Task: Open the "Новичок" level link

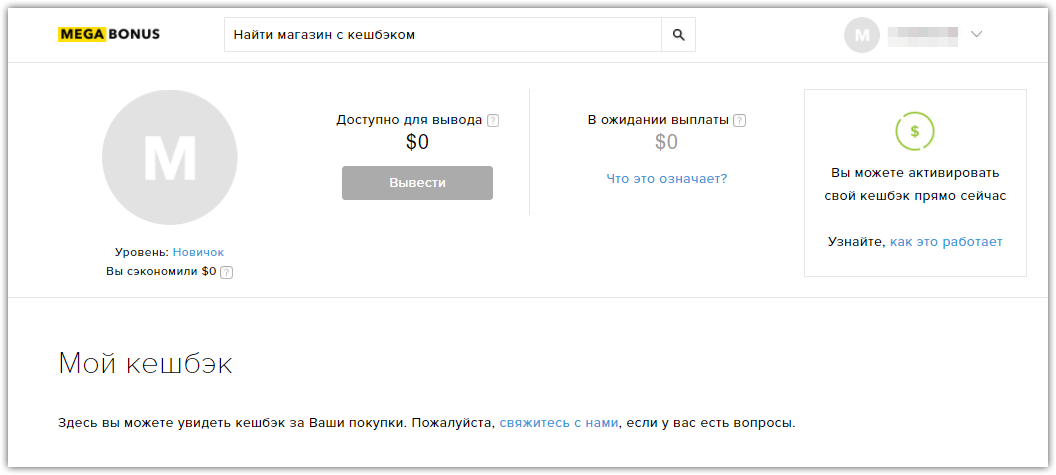Action: click(x=198, y=252)
